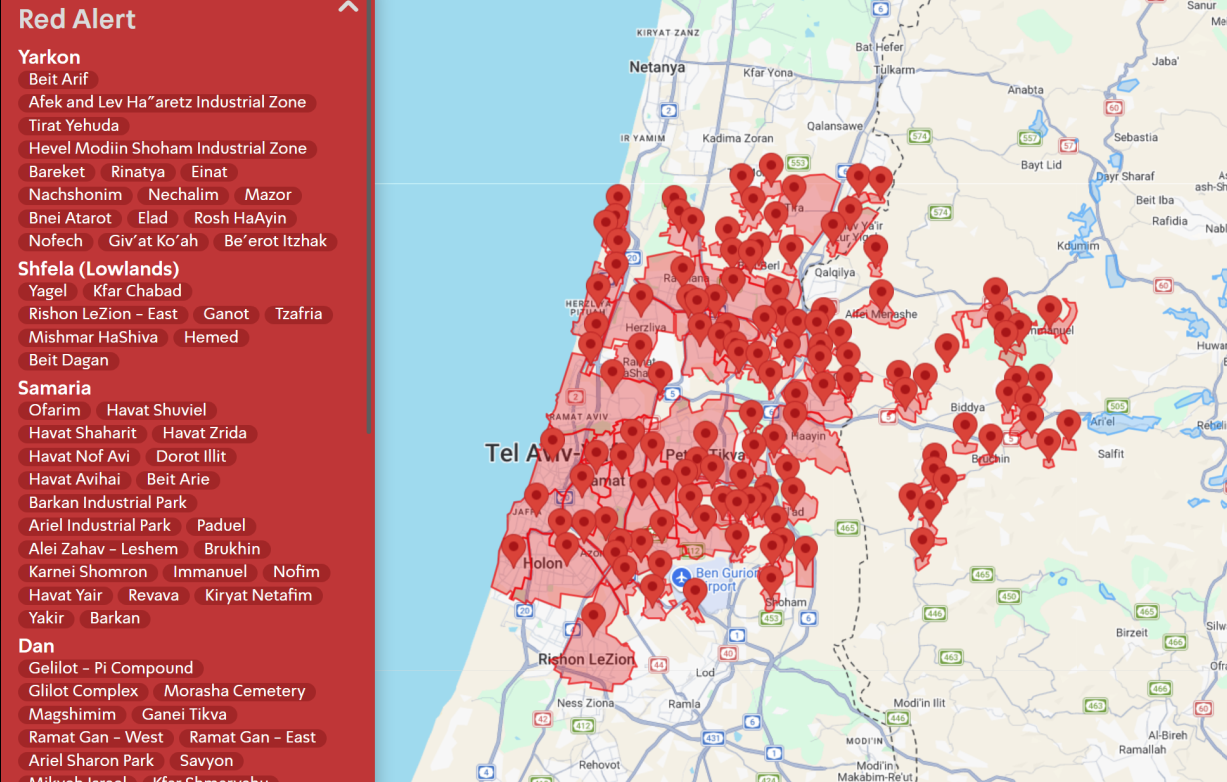Image resolution: width=1227 pixels, height=782 pixels.
Task: Select the Alei Zahav - Leshem tag
Action: pos(103,549)
